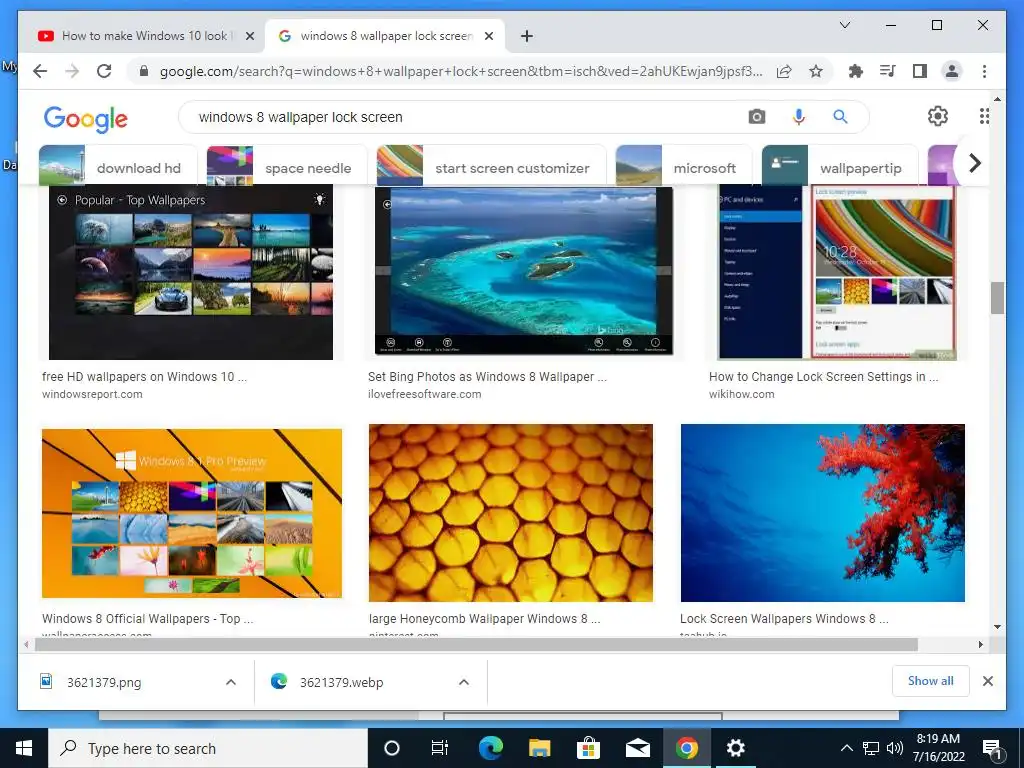Open the Popular Top Wallpapers thumbnail

click(x=191, y=272)
